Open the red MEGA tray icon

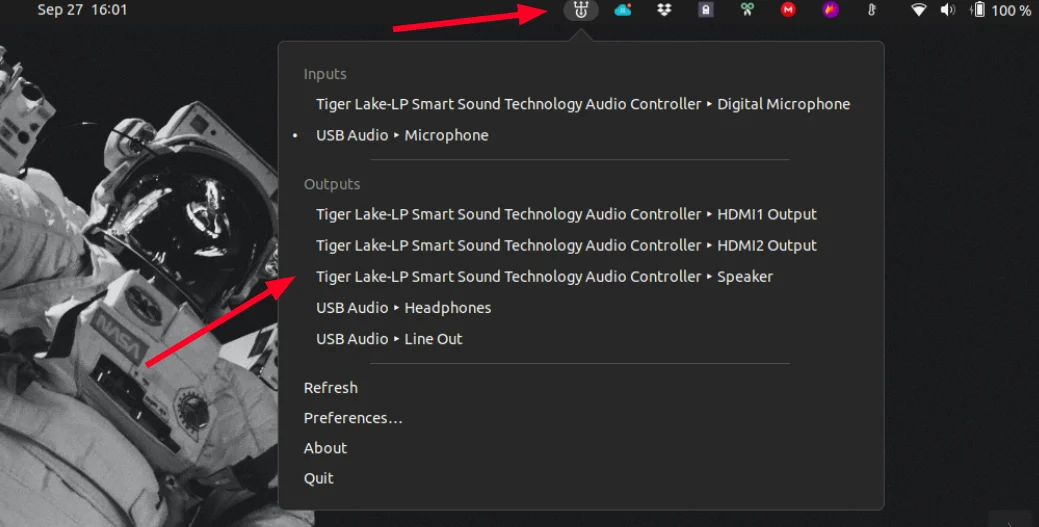tap(789, 10)
